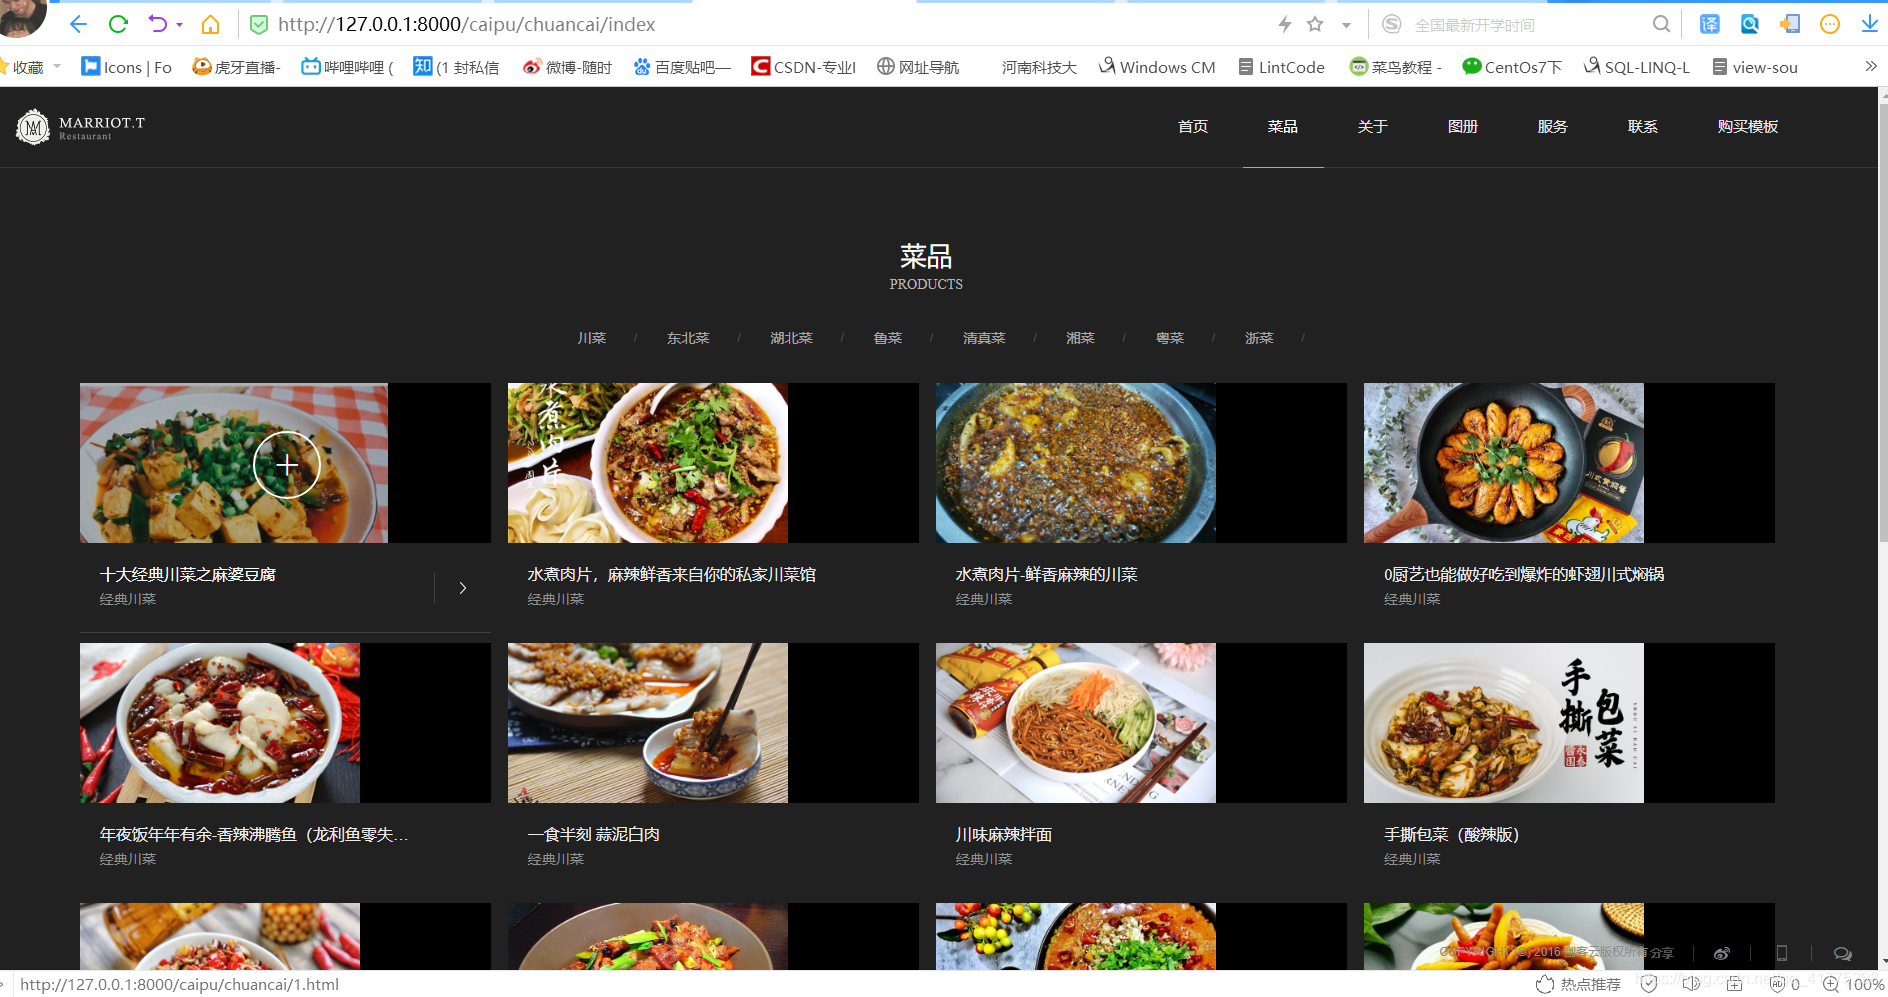The height and width of the screenshot is (997, 1888).
Task: Filter dishes by 粤菜 category
Action: click(1170, 338)
